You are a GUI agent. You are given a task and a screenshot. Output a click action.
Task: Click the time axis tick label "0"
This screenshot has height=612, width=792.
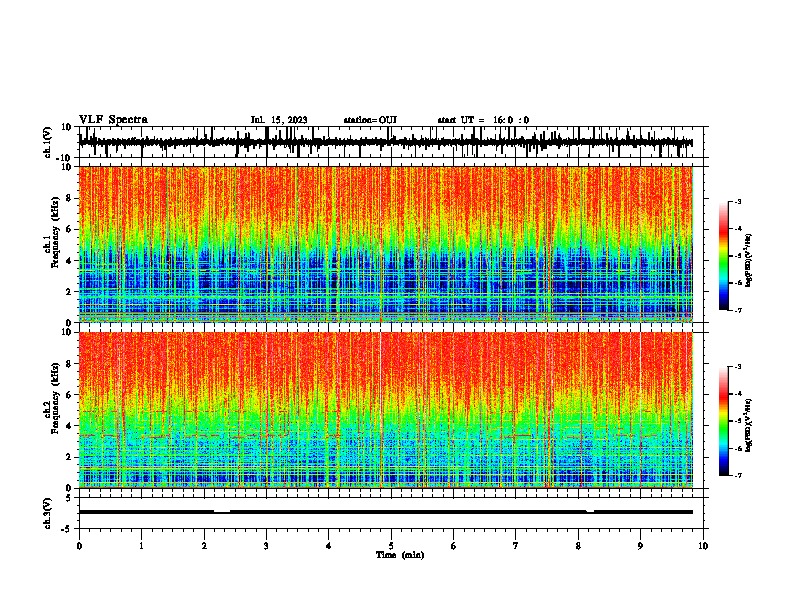tap(79, 546)
